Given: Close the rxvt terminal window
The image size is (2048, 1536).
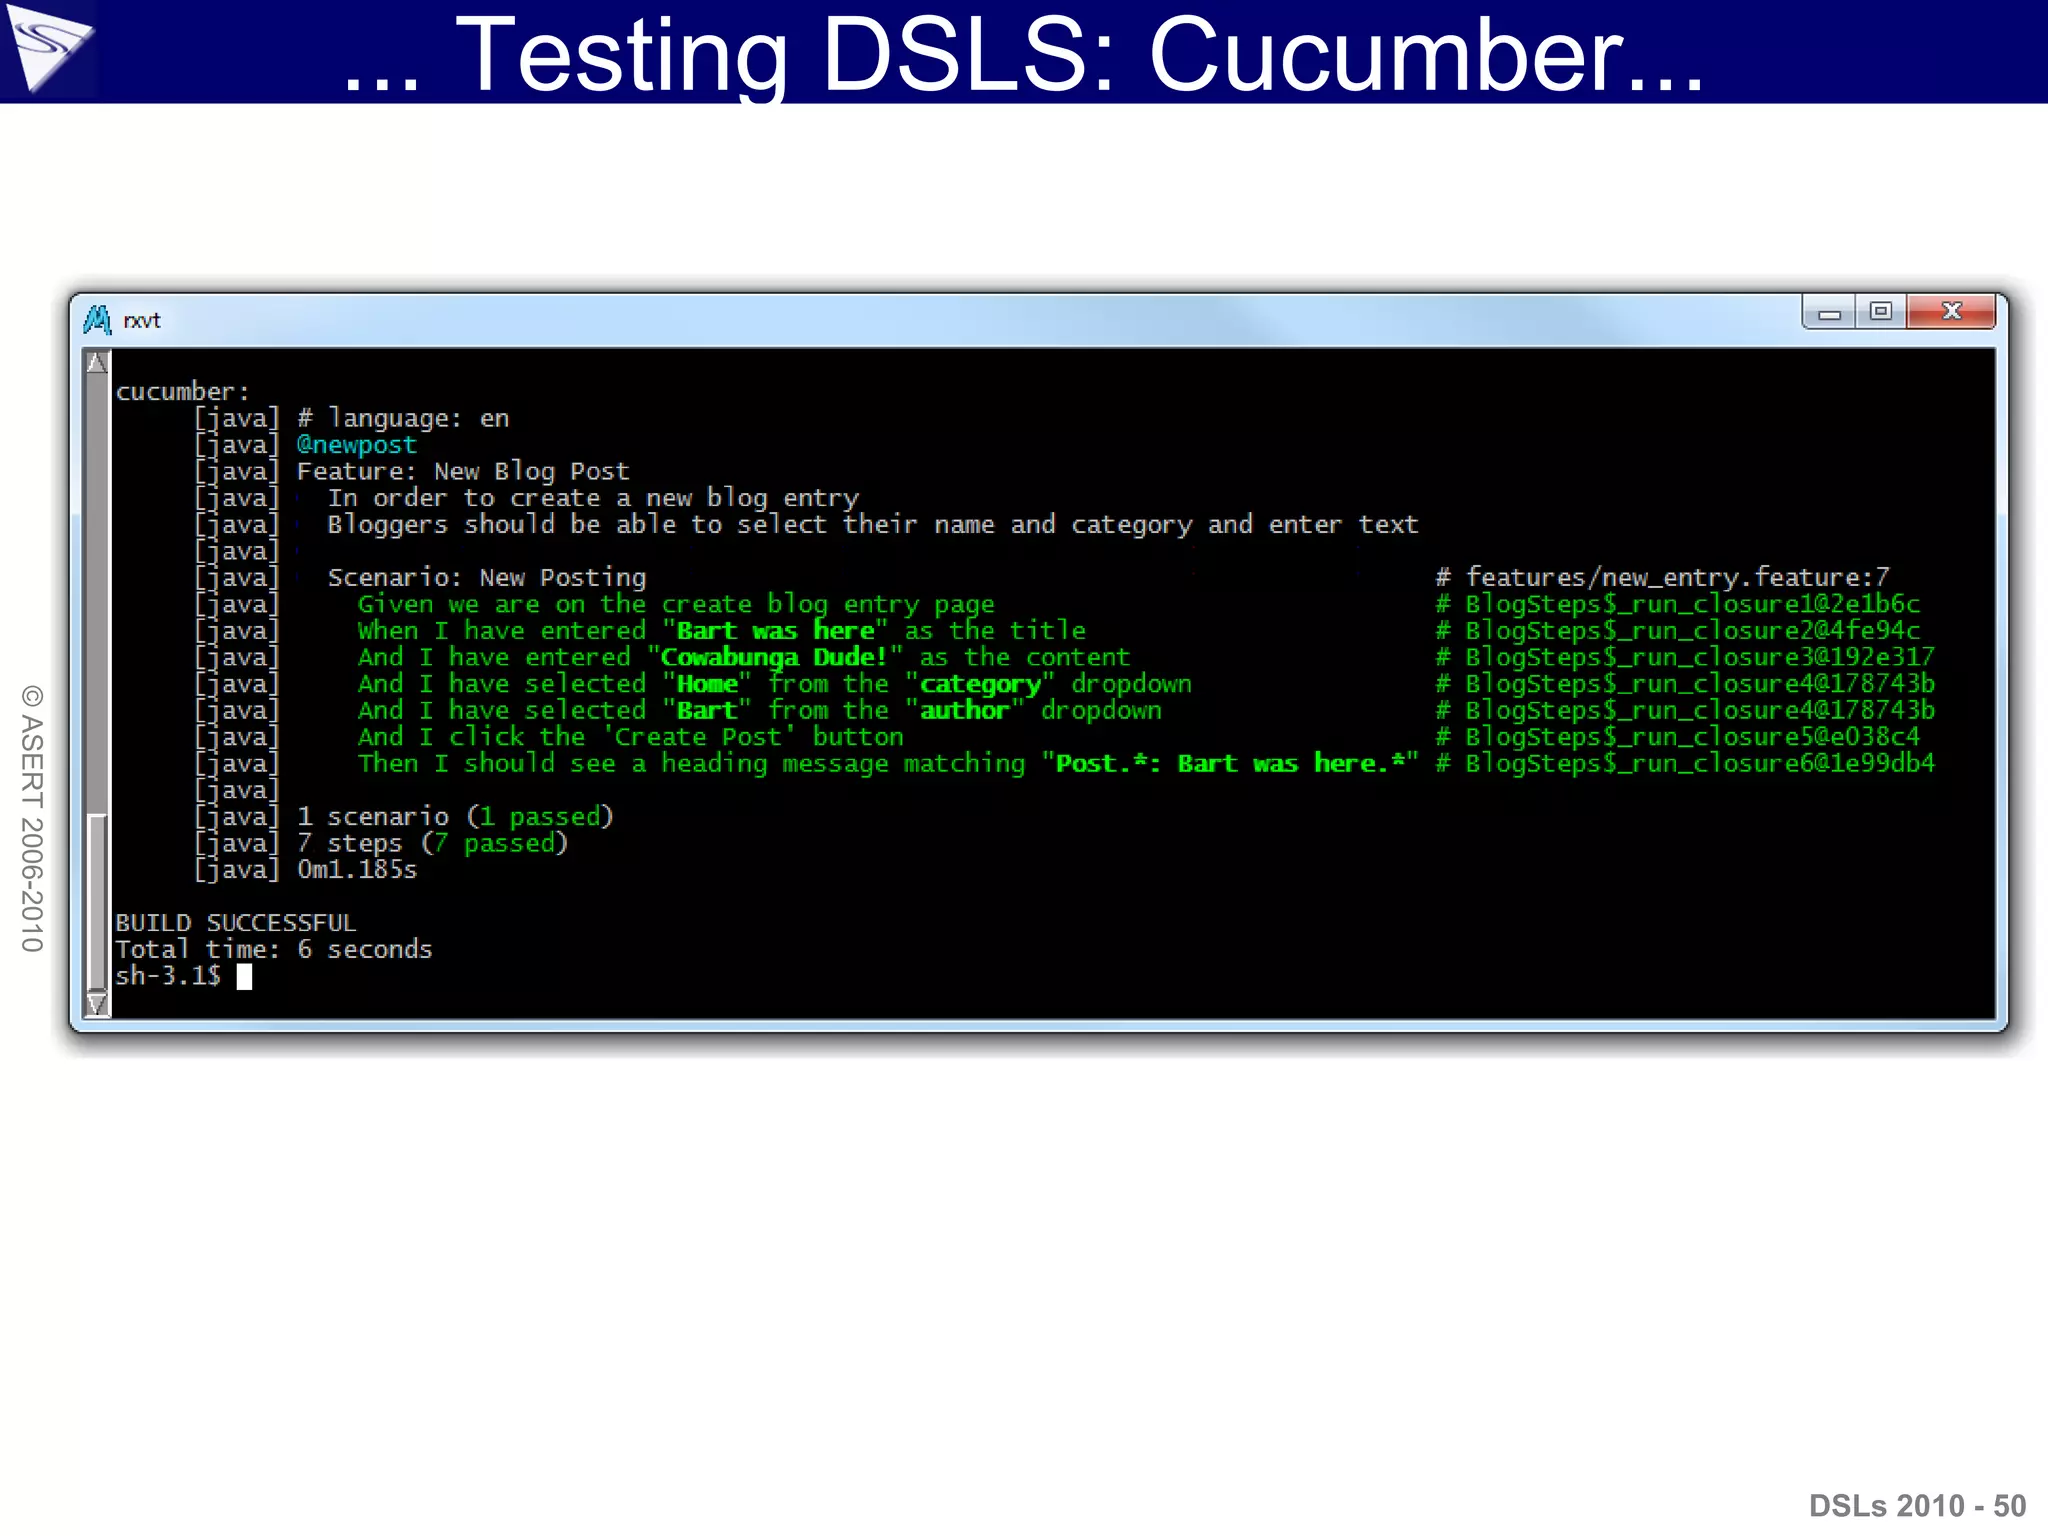Looking at the screenshot, I should coord(1951,312).
